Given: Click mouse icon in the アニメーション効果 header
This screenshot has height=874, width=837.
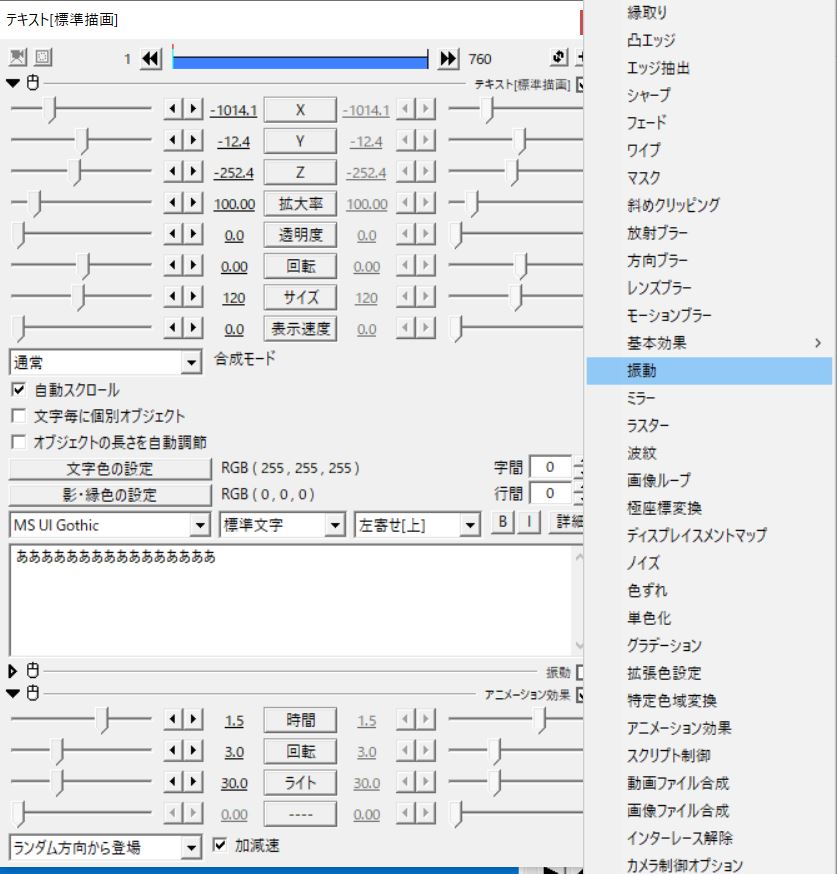Looking at the screenshot, I should pyautogui.click(x=33, y=693).
